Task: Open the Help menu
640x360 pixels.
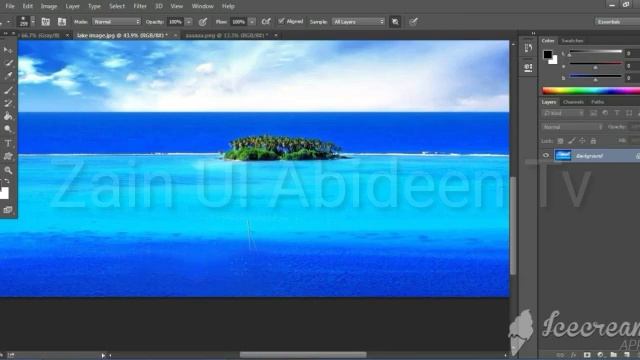Action: tap(228, 6)
